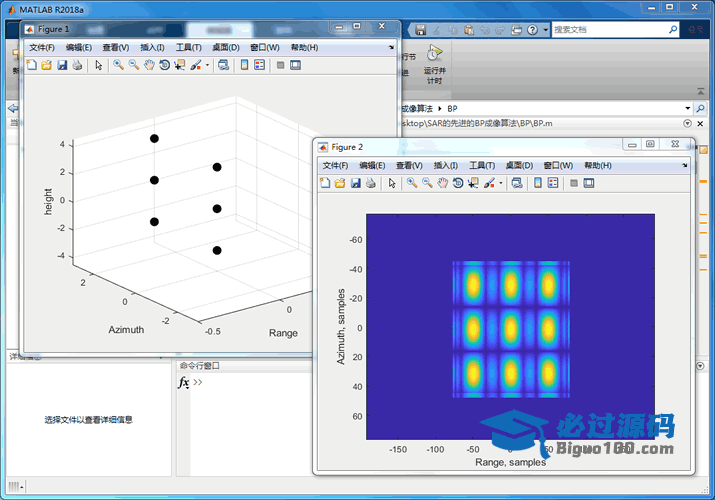Click the BP folder in address bar
This screenshot has height=500, width=715.
click(x=452, y=108)
